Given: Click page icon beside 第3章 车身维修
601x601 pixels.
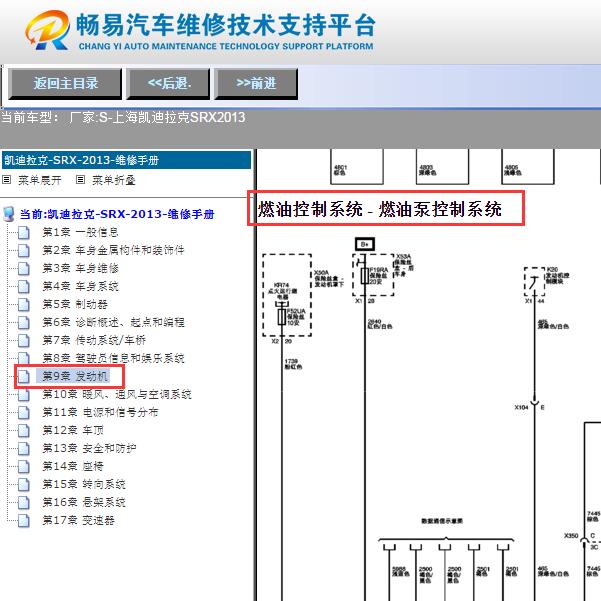Looking at the screenshot, I should [24, 269].
